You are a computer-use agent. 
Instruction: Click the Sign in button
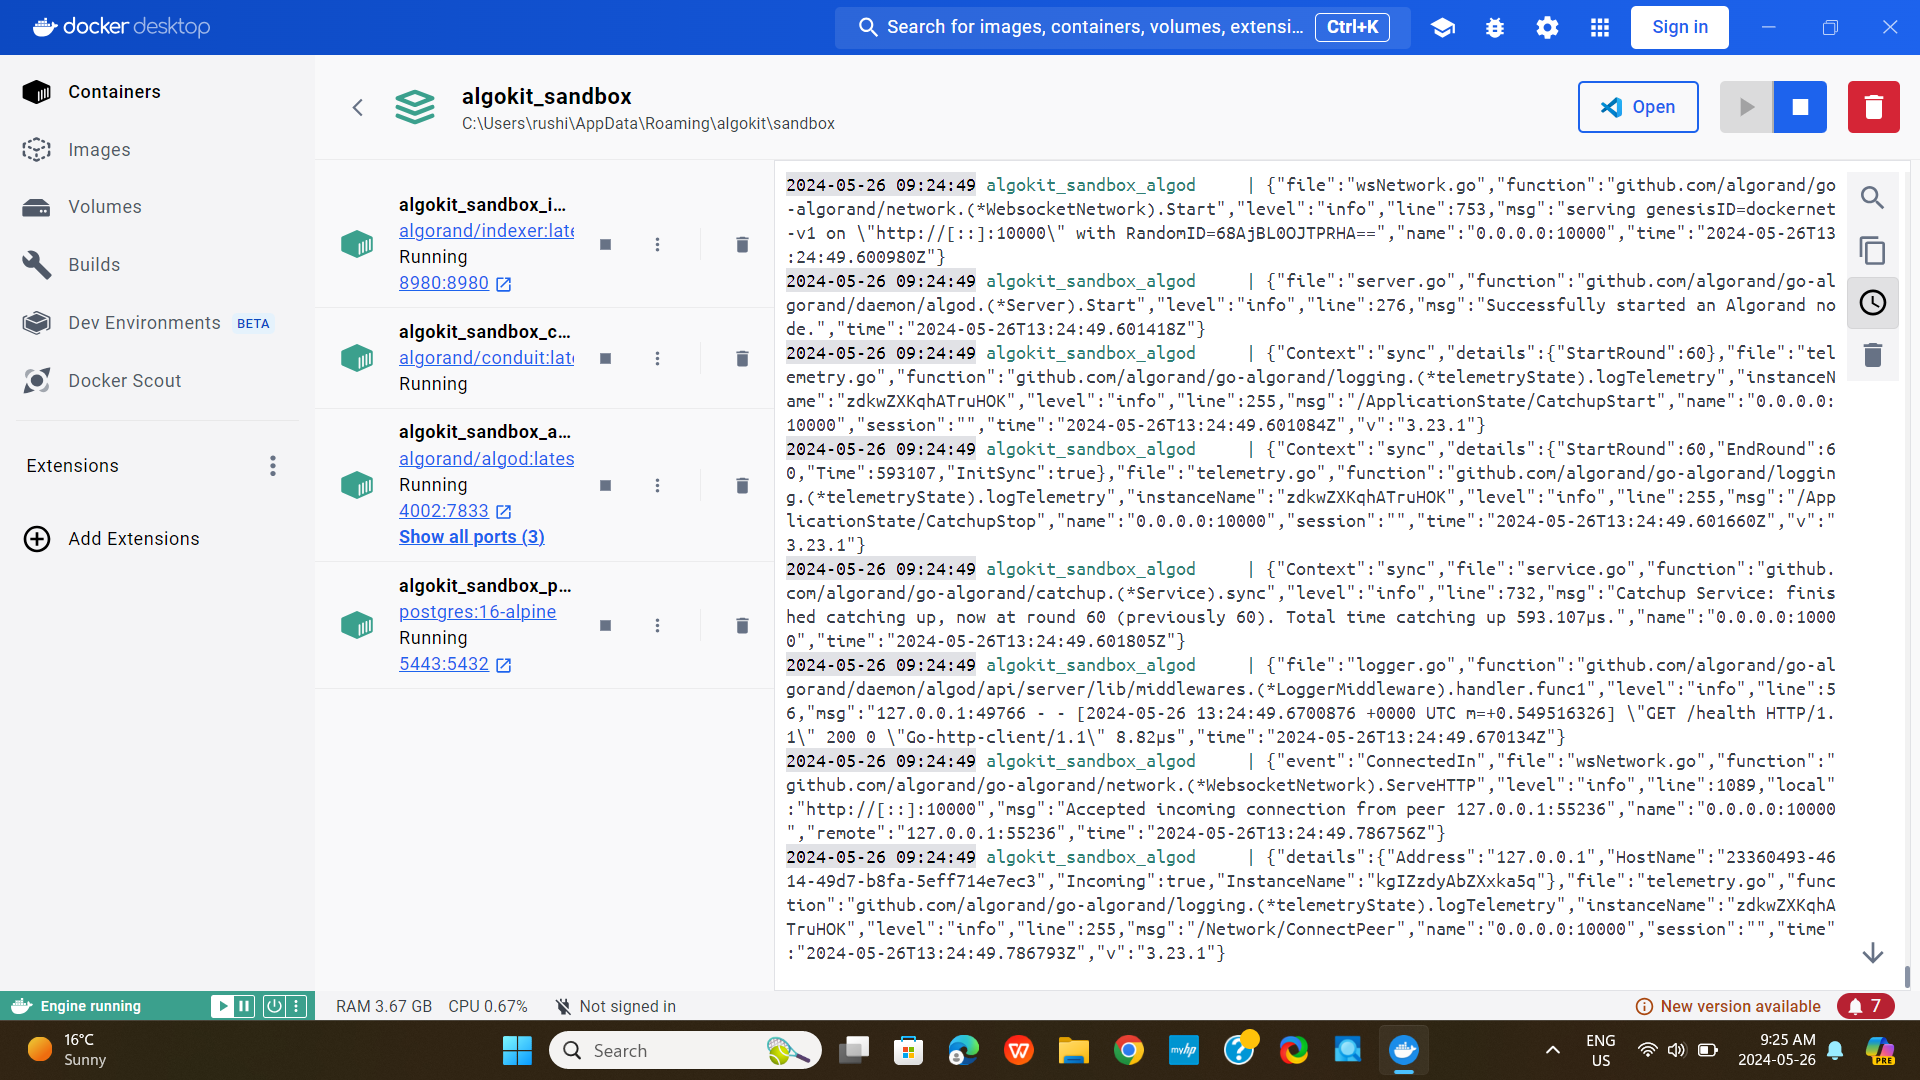tap(1679, 28)
